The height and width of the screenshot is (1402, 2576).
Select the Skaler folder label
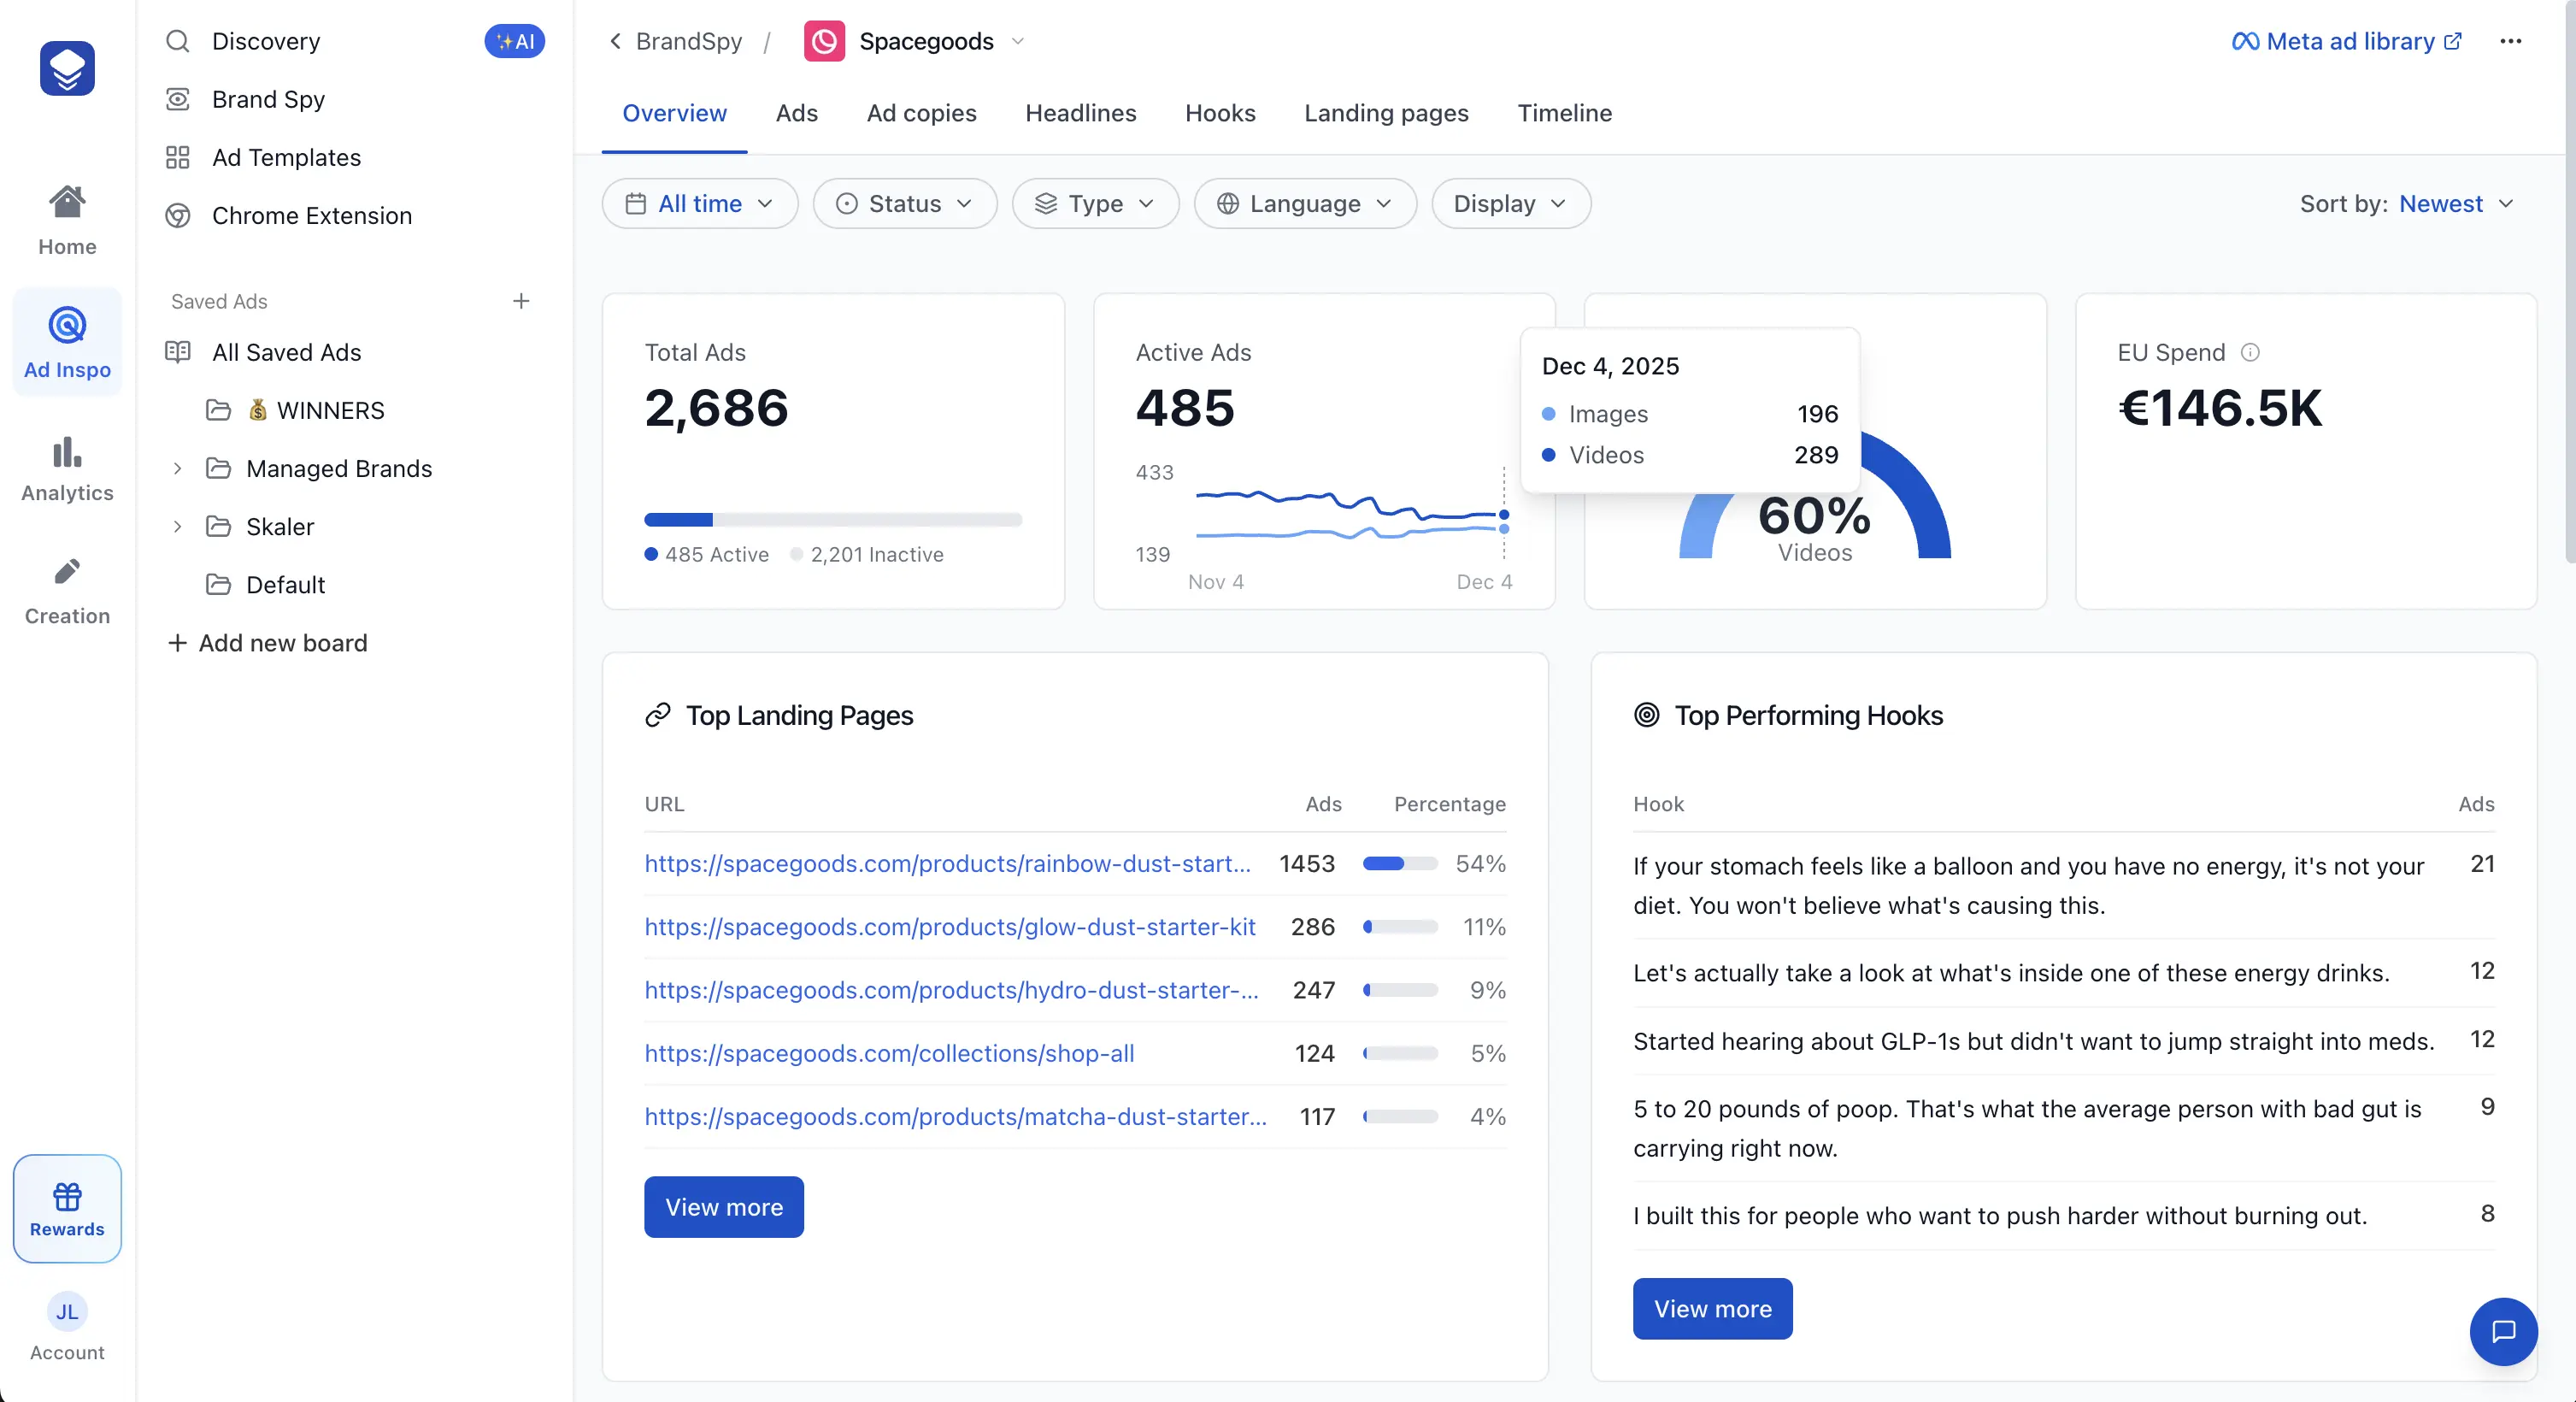tap(280, 526)
